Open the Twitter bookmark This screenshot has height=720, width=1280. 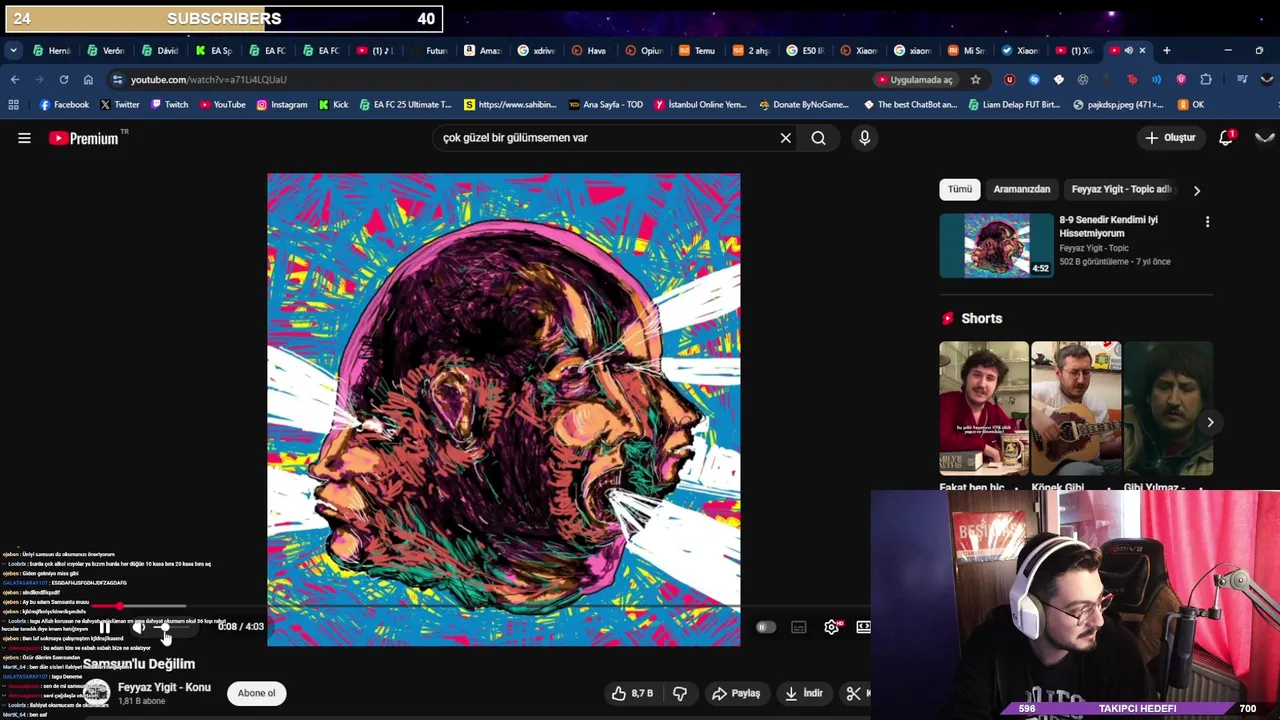tap(119, 104)
